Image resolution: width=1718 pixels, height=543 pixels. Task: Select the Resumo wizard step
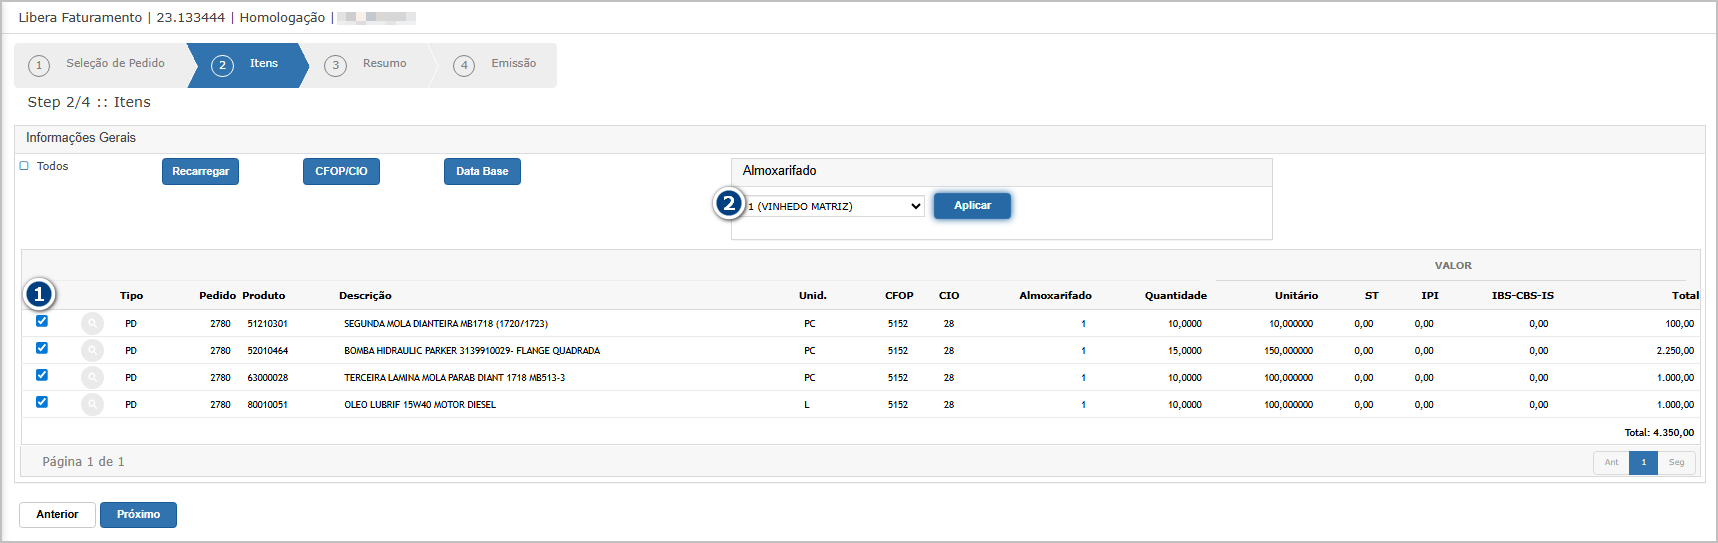point(370,65)
